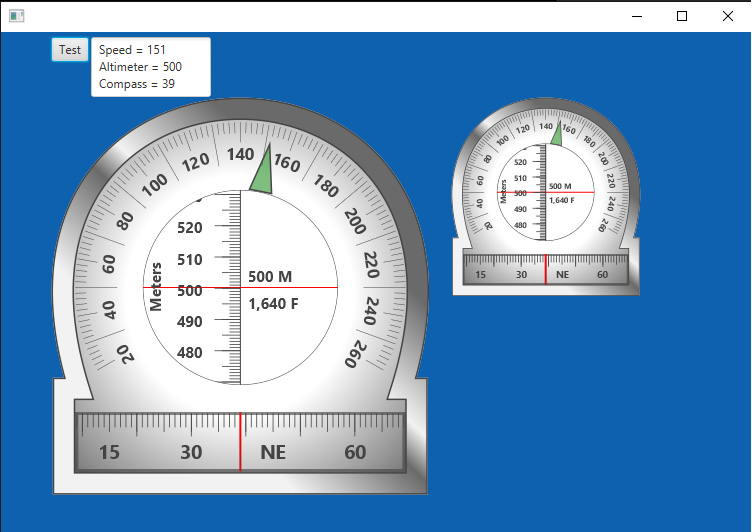Click the NE heading on the large compass strip

pos(273,452)
